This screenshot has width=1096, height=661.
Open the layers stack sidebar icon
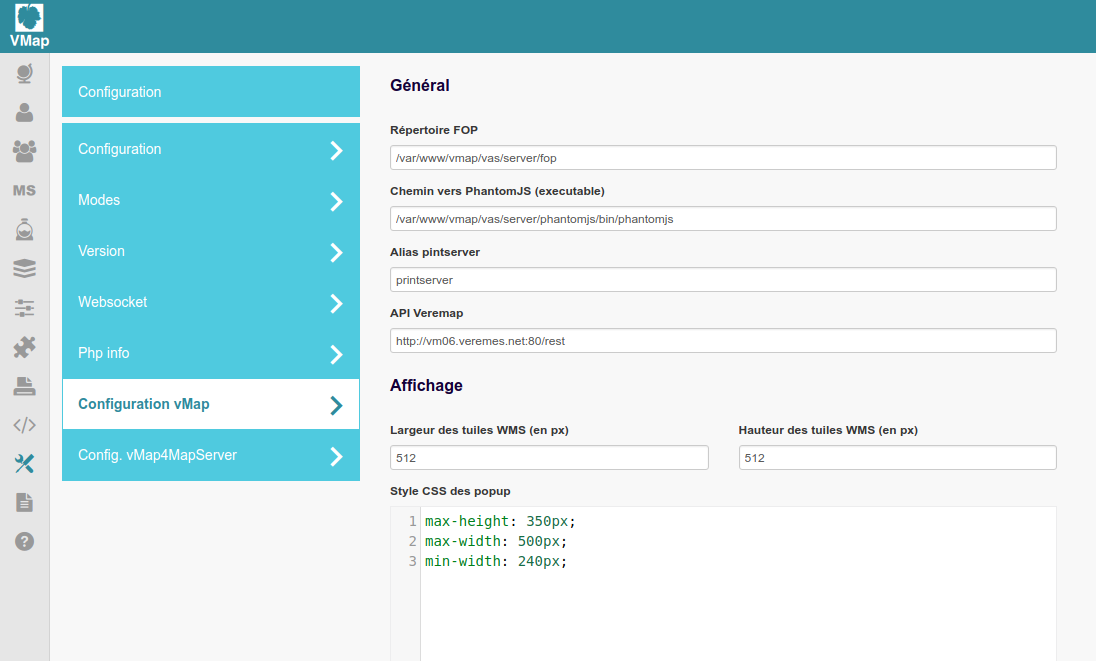pos(24,268)
